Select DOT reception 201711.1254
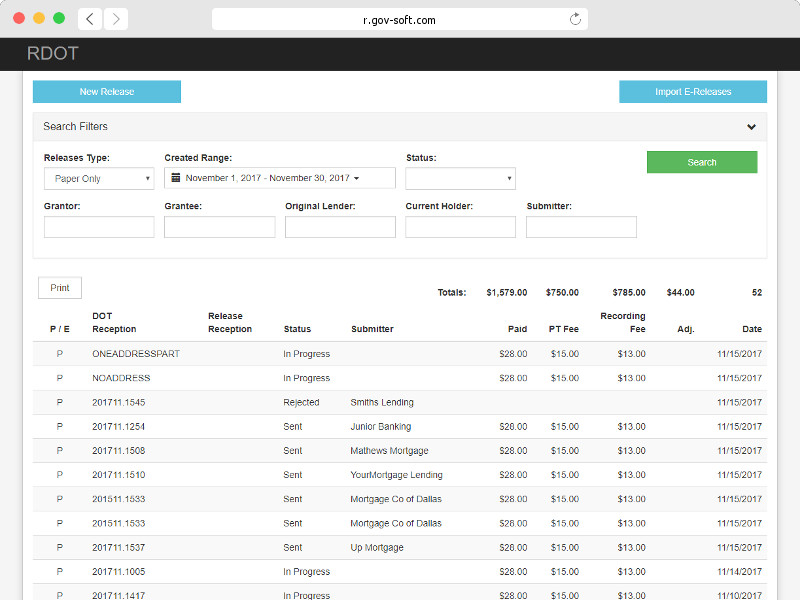Viewport: 800px width, 600px height. 118,427
